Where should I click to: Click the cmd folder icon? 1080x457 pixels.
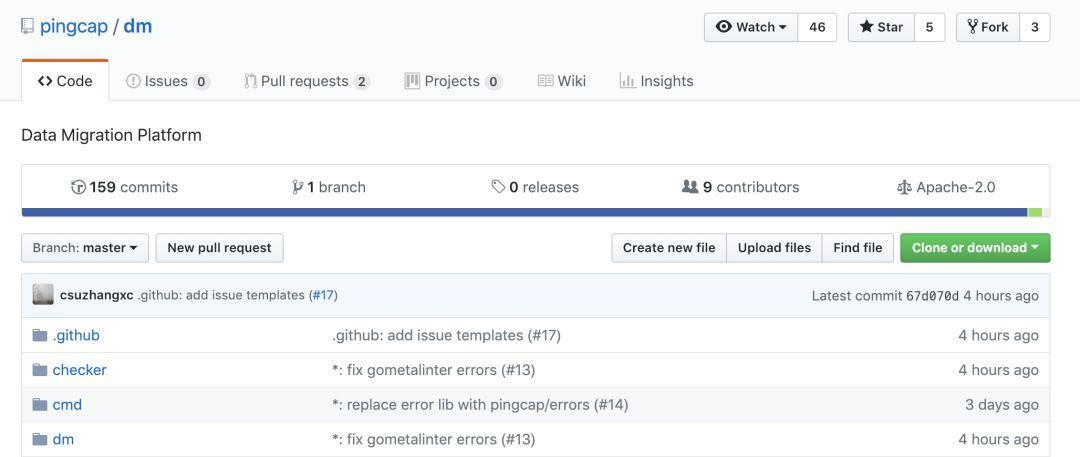click(40, 404)
